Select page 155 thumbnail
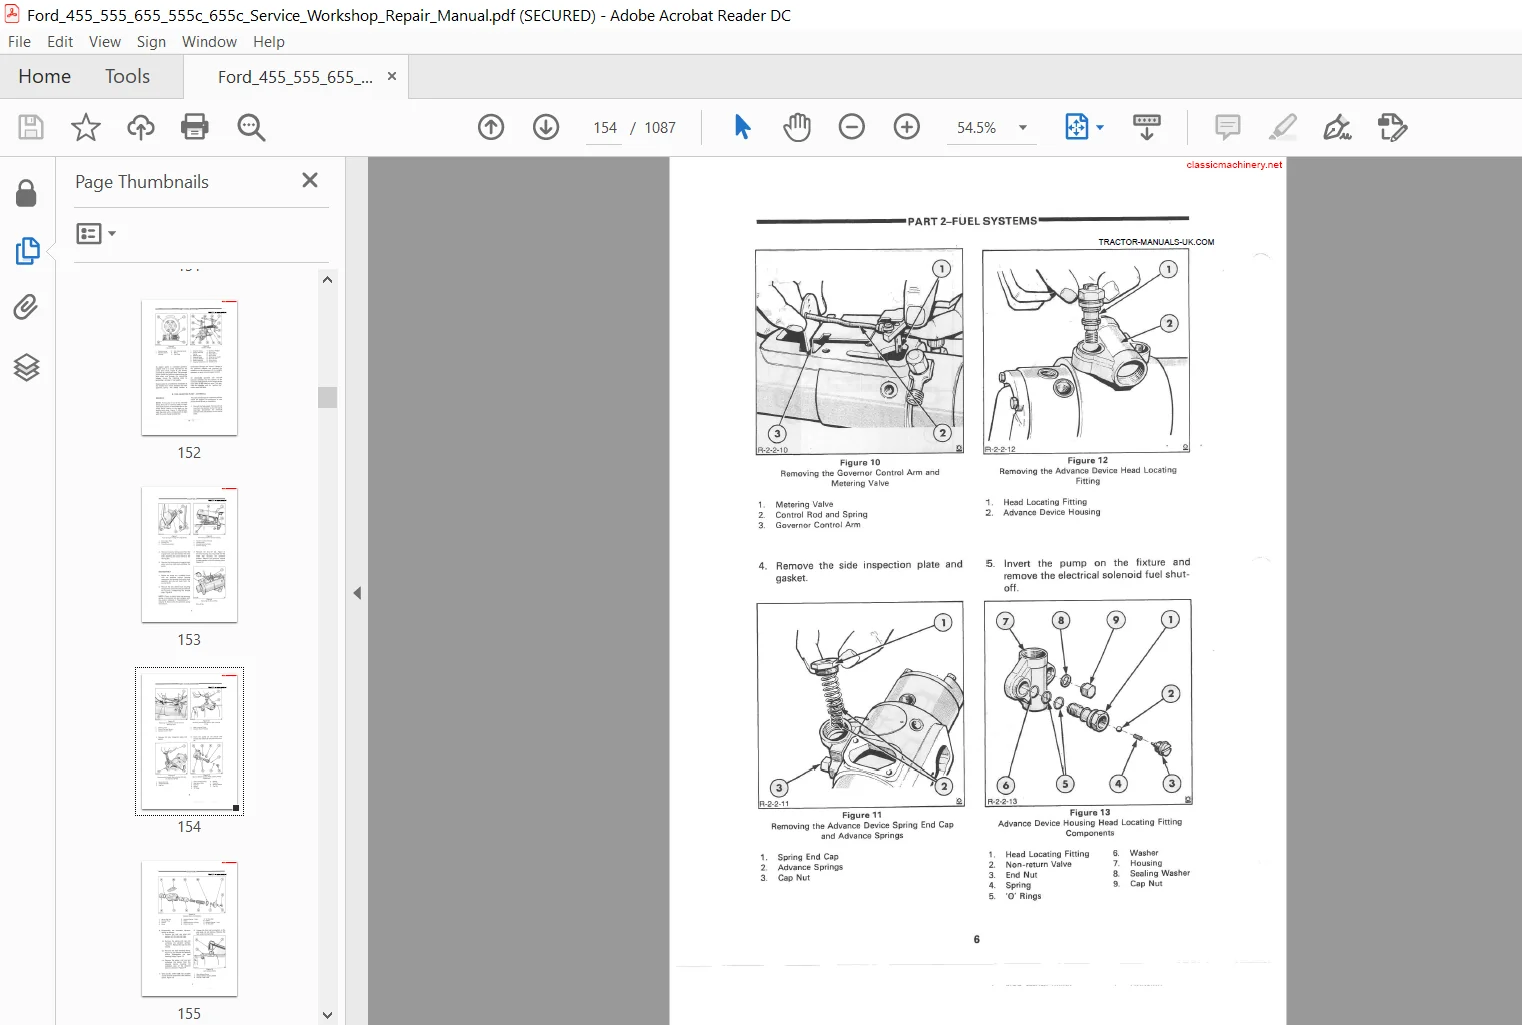This screenshot has height=1025, width=1522. pyautogui.click(x=189, y=928)
